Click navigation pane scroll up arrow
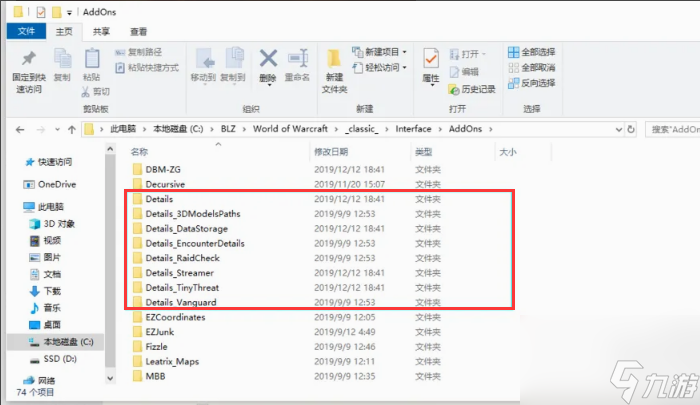Screen dimensions: 700x405 [x=110, y=149]
